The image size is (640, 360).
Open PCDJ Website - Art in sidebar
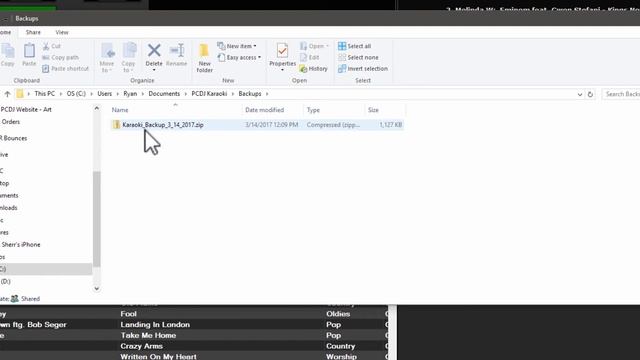(x=26, y=109)
